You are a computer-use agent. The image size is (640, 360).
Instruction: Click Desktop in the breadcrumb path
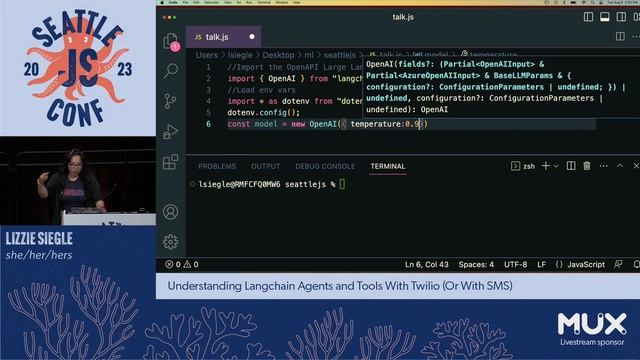tap(278, 55)
